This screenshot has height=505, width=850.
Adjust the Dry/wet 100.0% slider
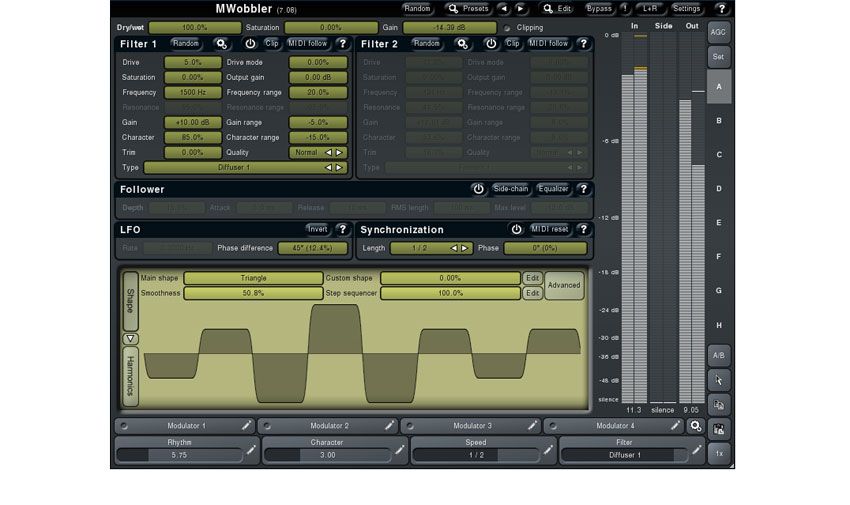coord(195,28)
